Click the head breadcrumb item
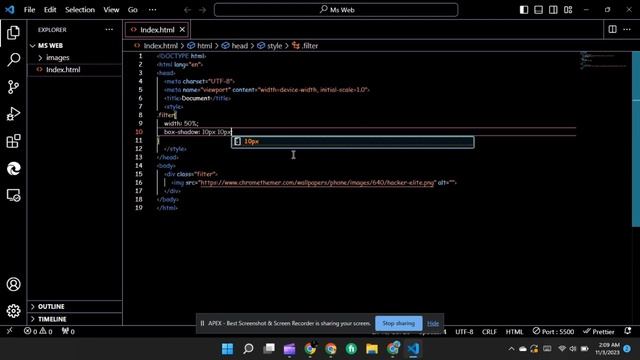Viewport: 640px width, 360px height. (x=235, y=46)
